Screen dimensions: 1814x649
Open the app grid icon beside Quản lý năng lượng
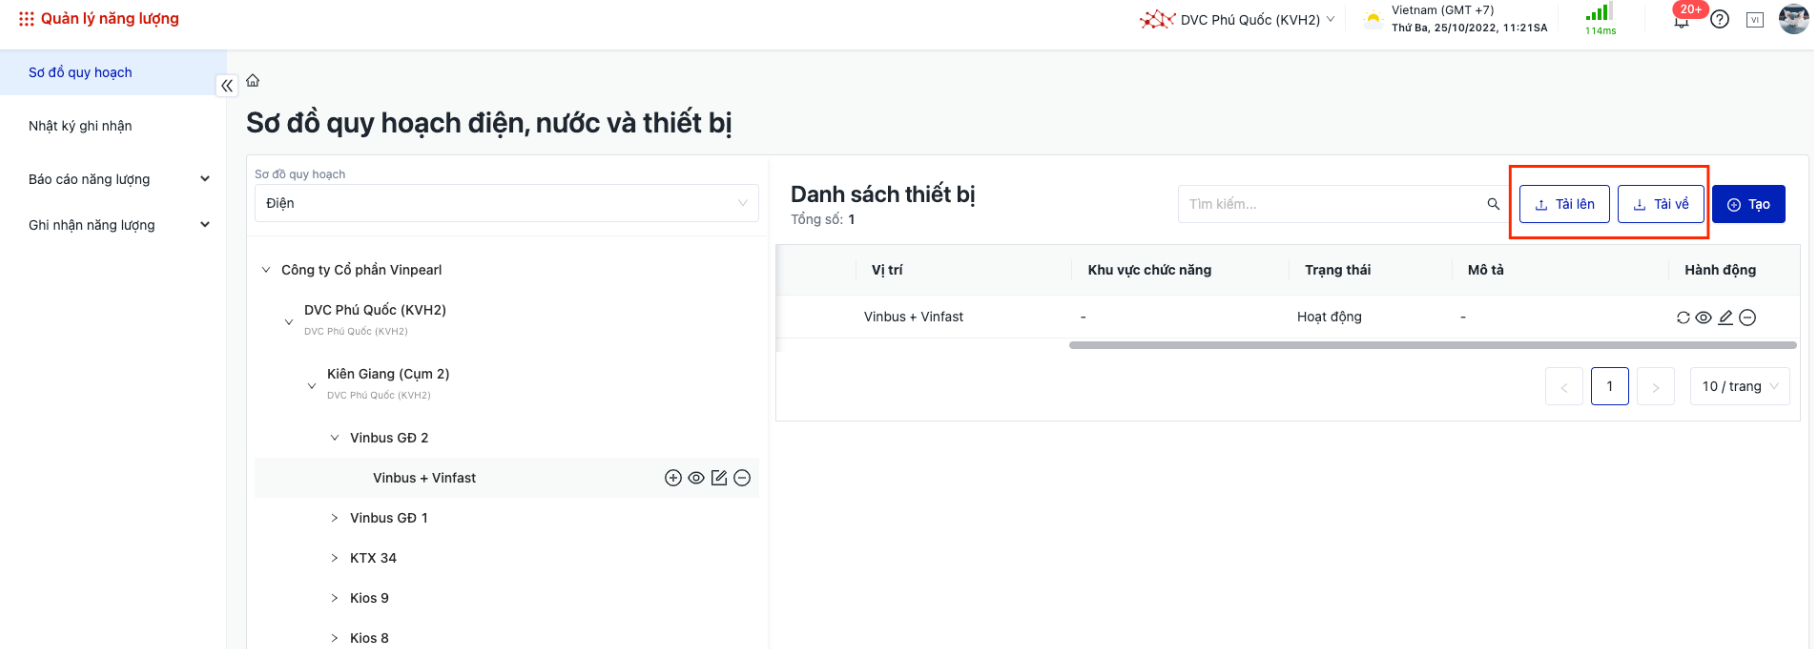26,19
